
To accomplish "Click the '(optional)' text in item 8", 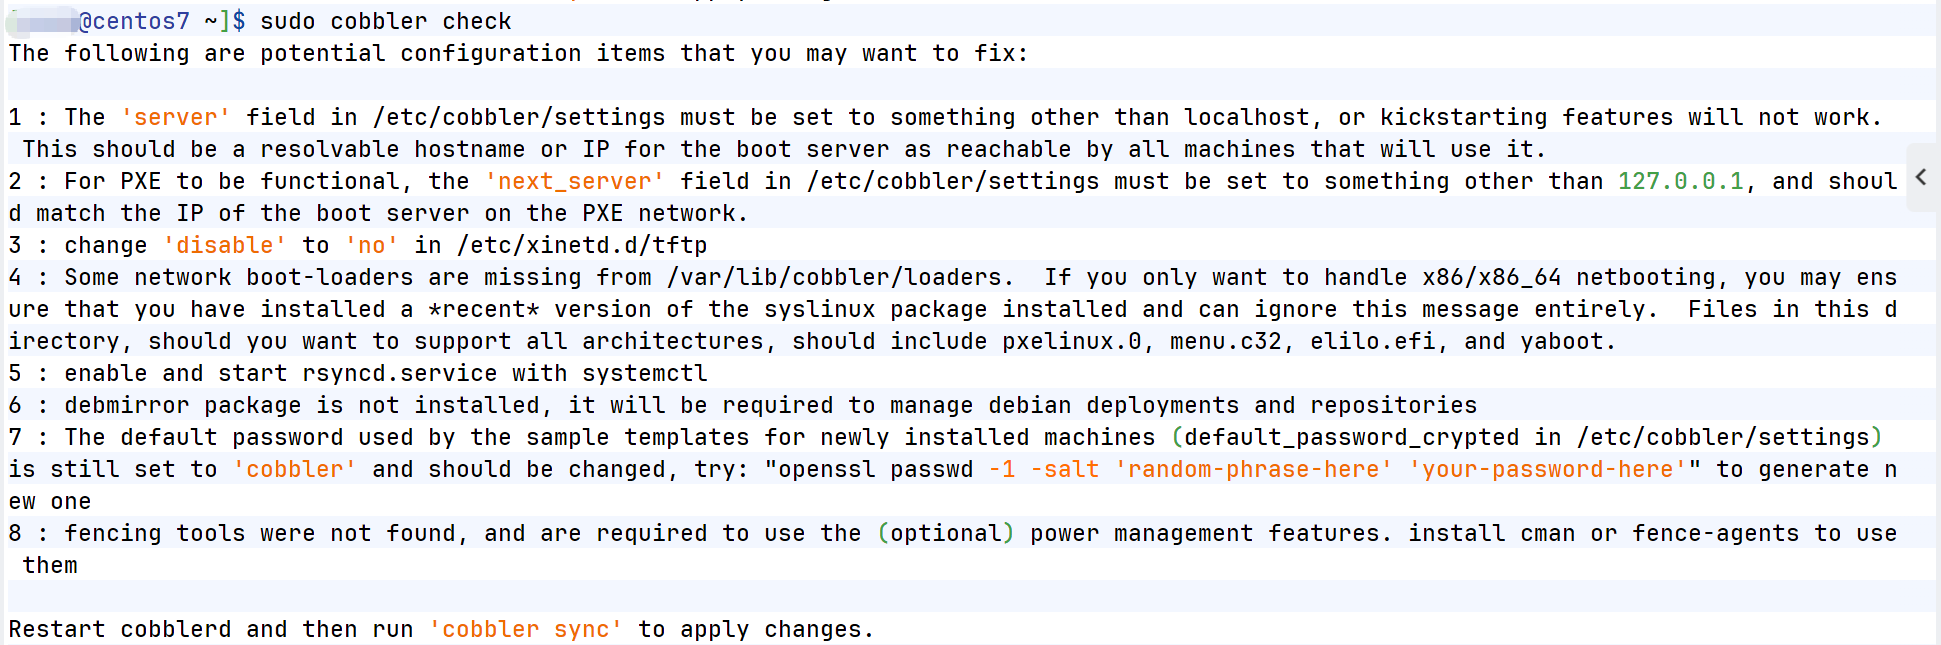I will (x=946, y=533).
